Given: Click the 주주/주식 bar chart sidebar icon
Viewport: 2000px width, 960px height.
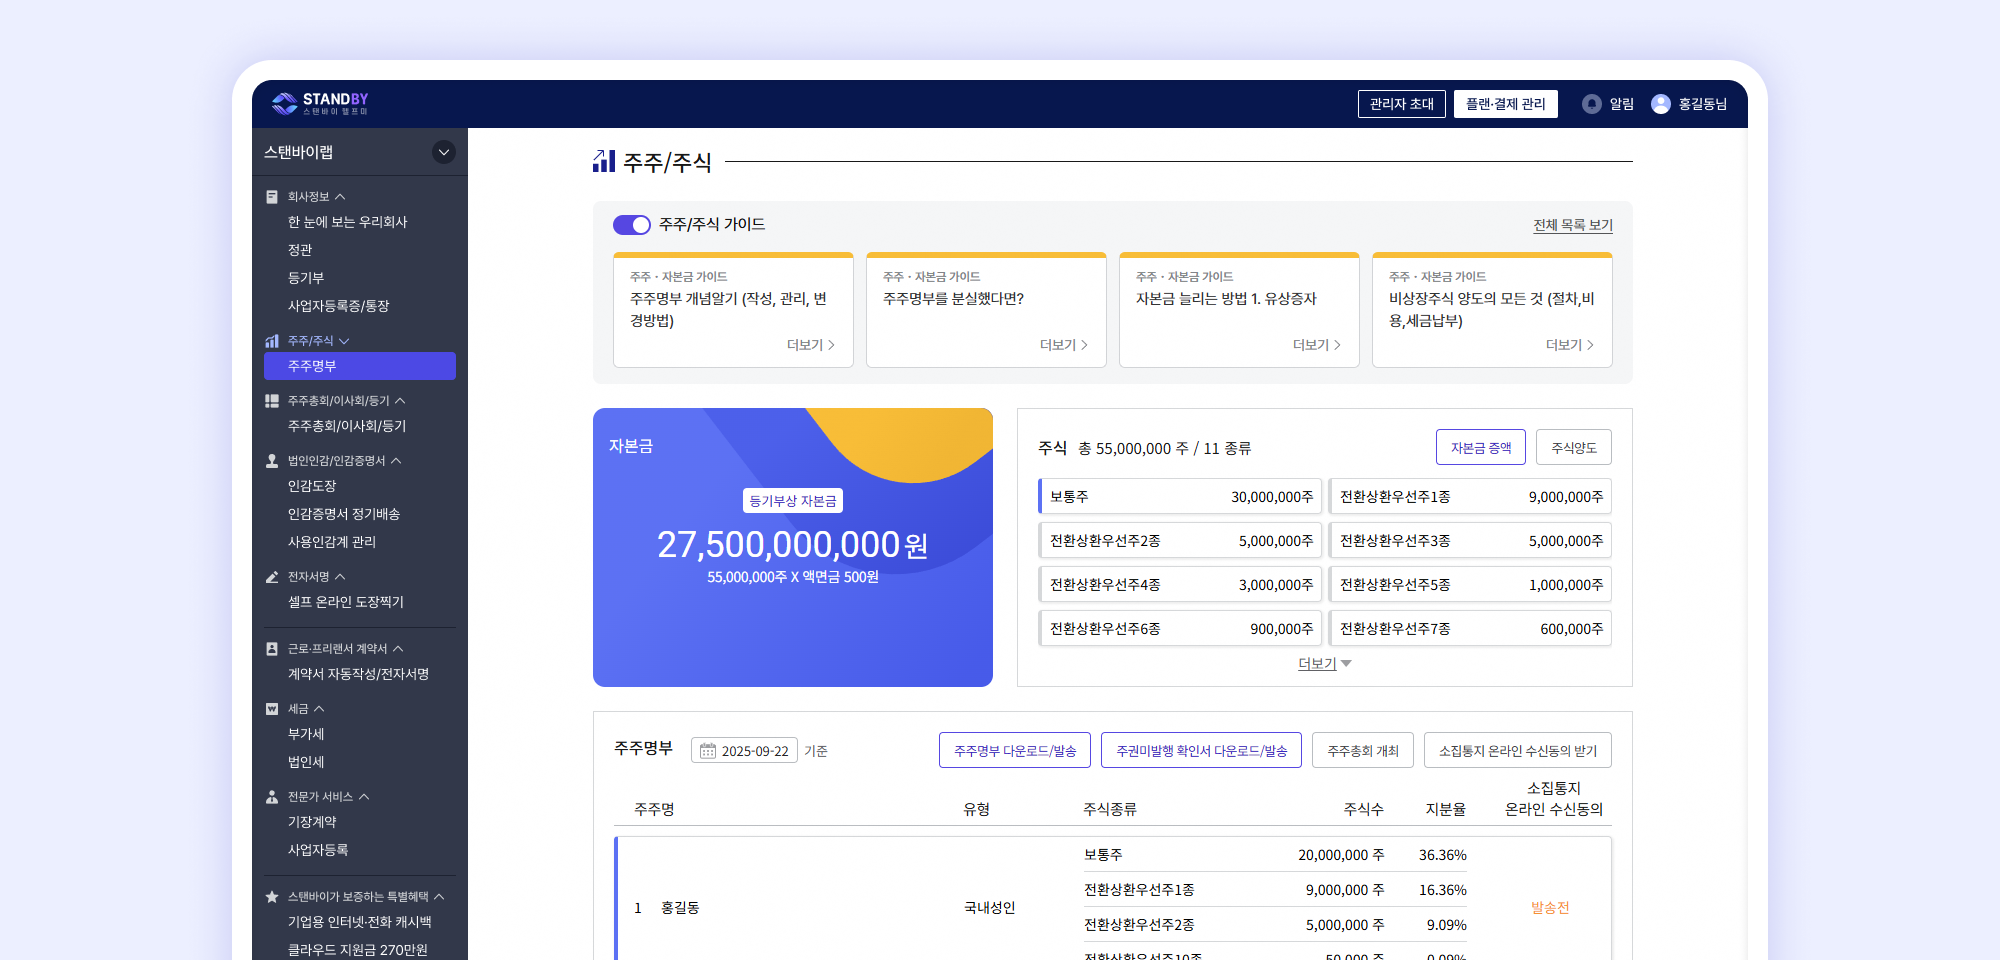Looking at the screenshot, I should click(272, 341).
